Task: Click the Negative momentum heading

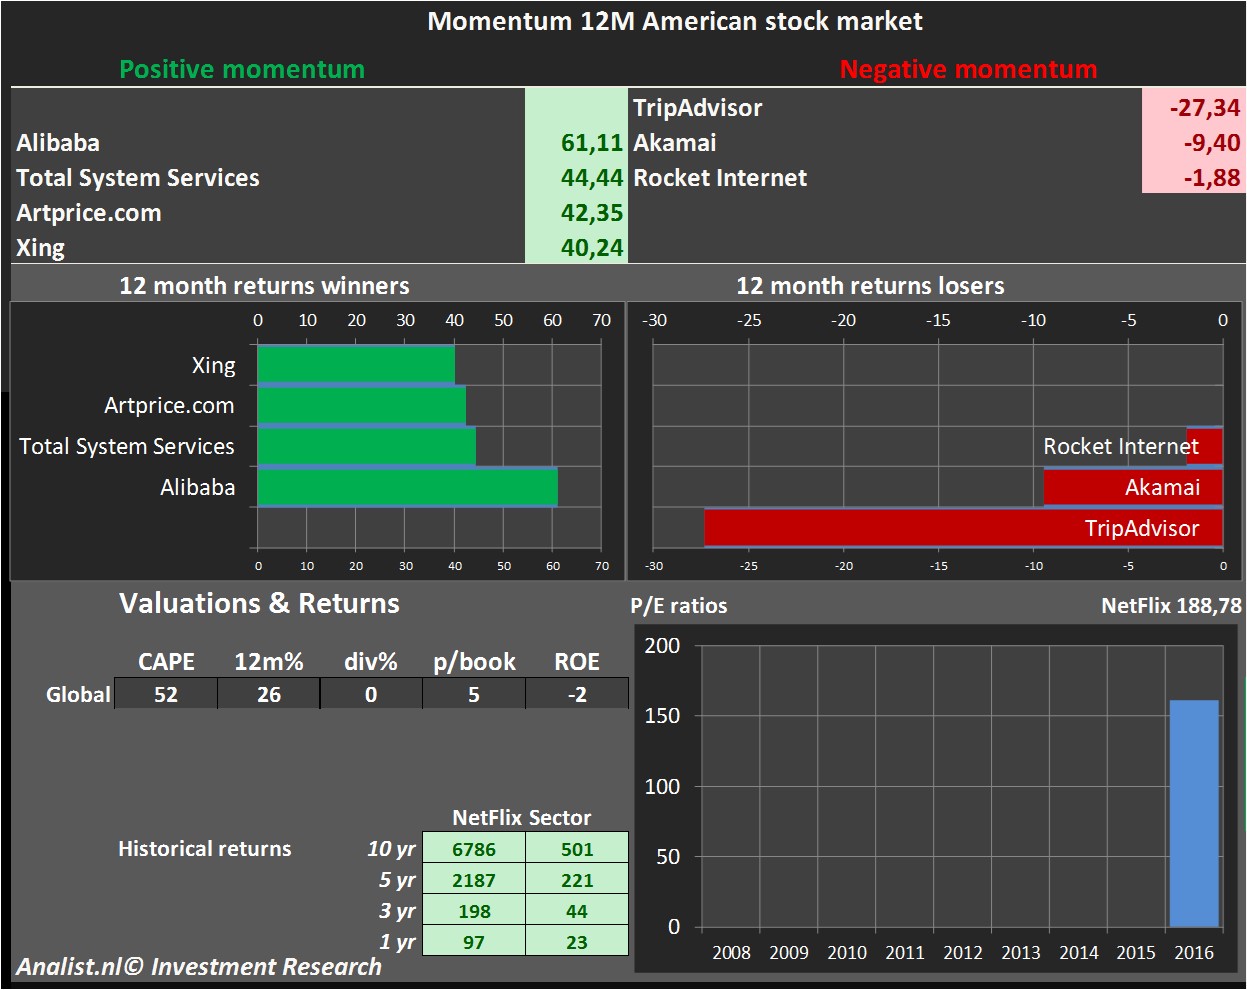Action: (x=967, y=69)
